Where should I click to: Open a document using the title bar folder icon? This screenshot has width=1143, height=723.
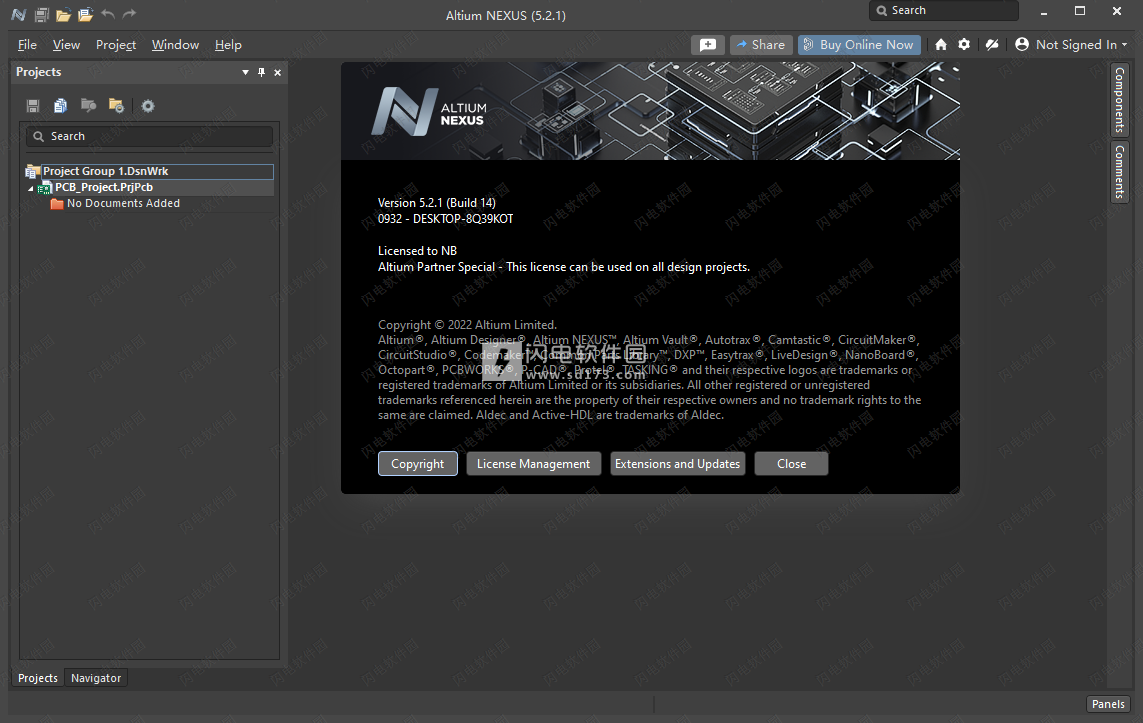coord(63,14)
